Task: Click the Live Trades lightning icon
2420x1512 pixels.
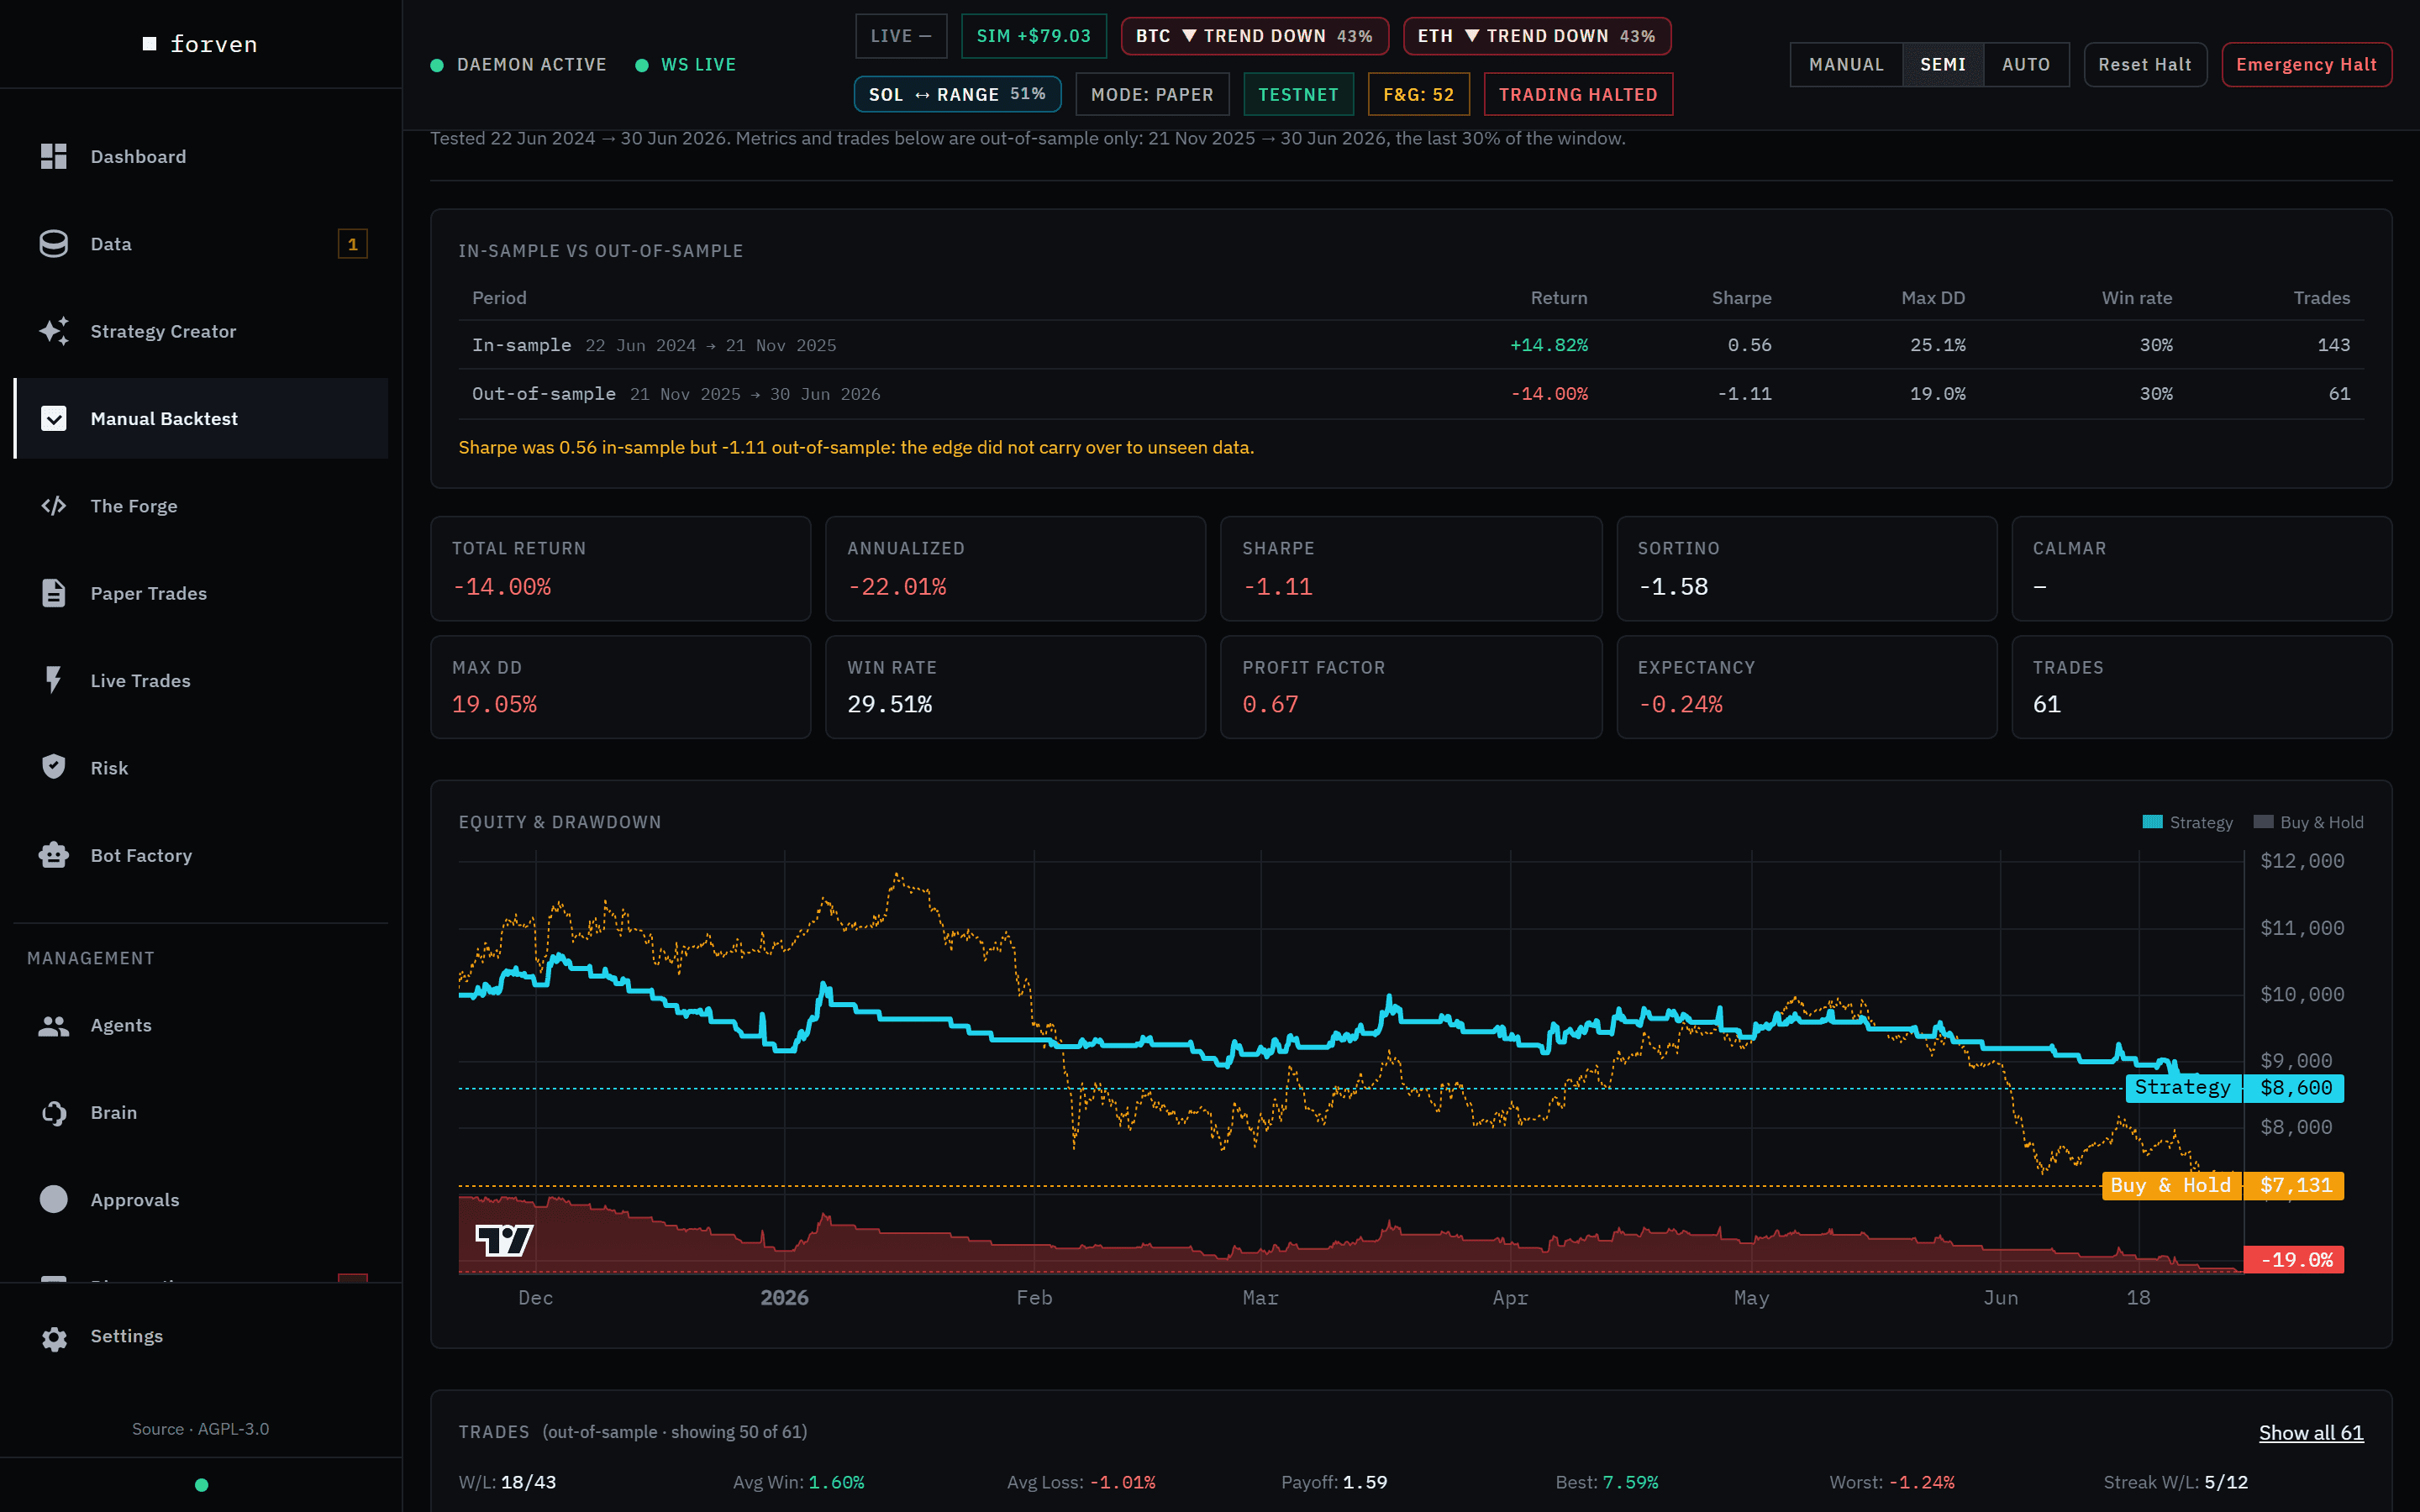Action: [x=54, y=680]
